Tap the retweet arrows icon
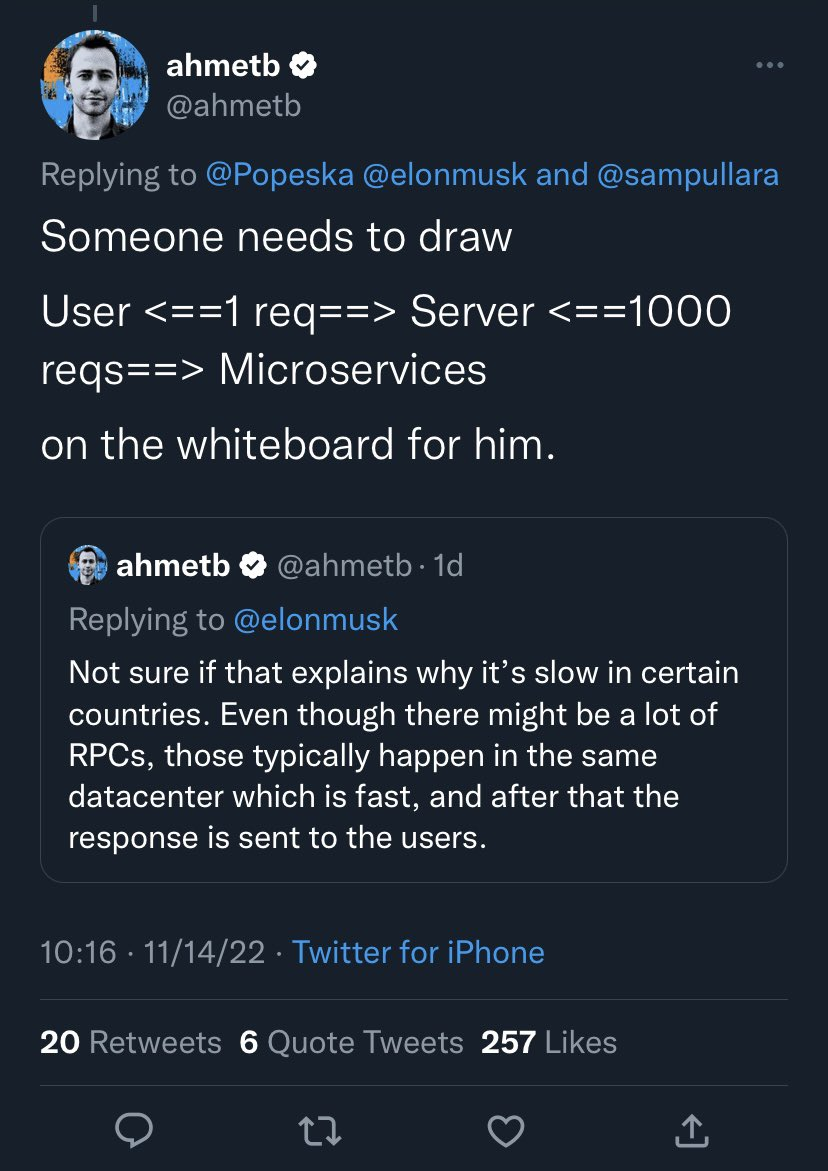 (x=320, y=1130)
